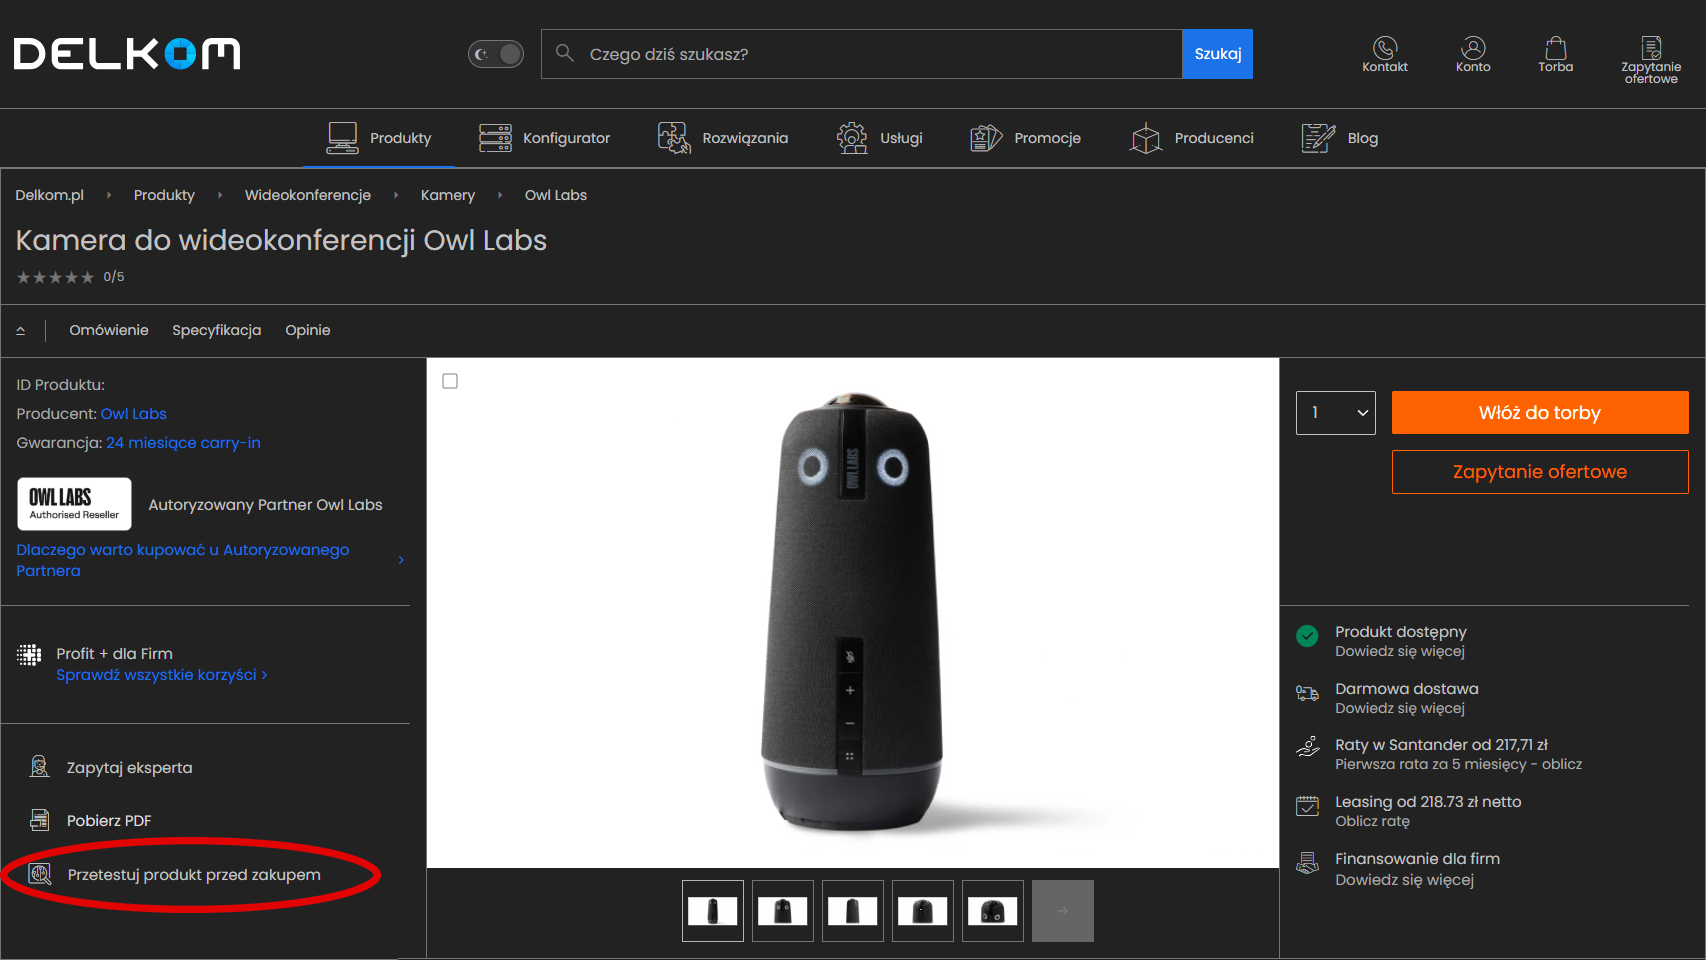The image size is (1706, 960).
Task: Tick the compare checkbox on product image
Action: (x=450, y=381)
